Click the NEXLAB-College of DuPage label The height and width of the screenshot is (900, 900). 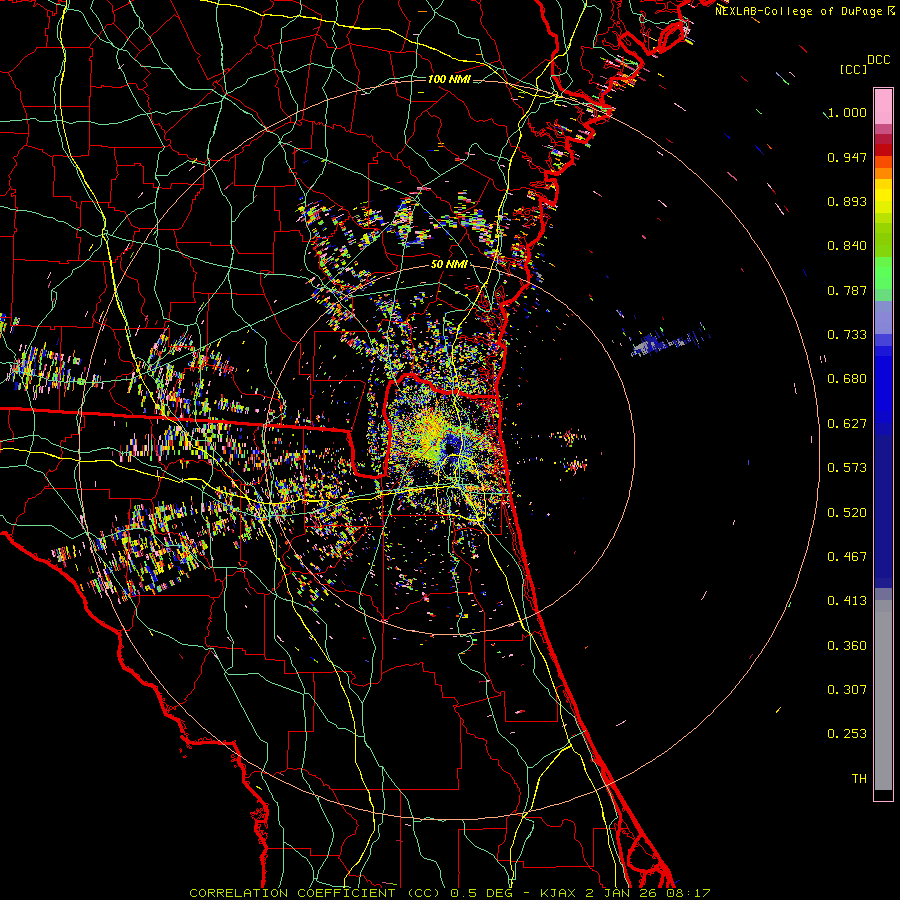pyautogui.click(x=805, y=11)
